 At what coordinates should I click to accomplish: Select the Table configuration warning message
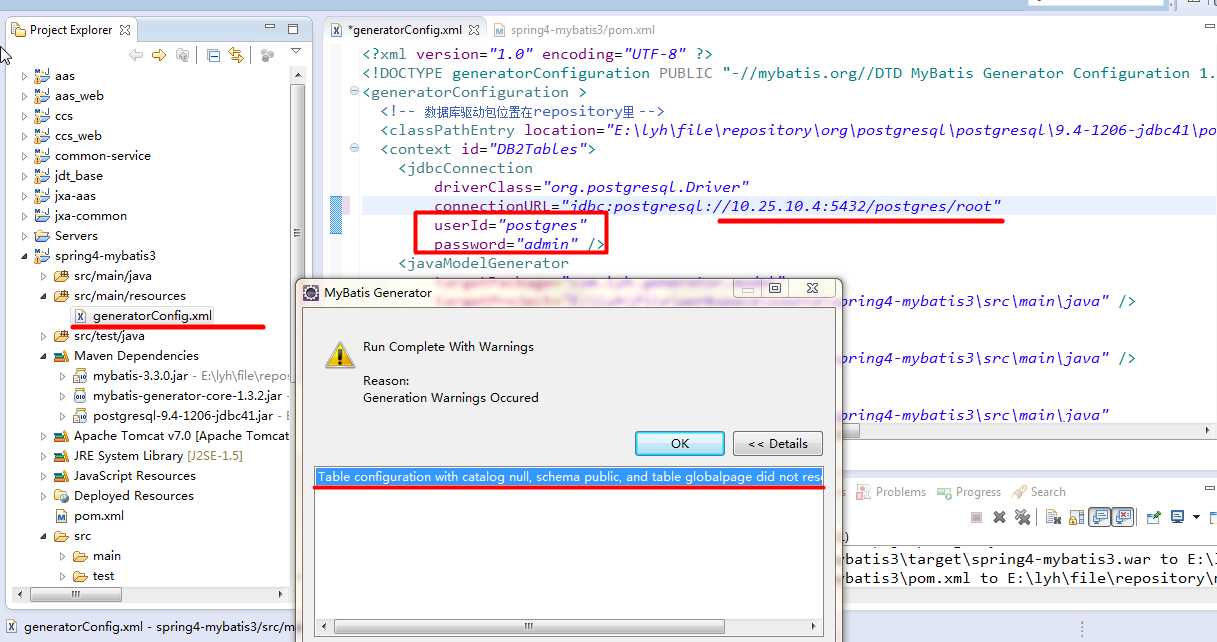[569, 477]
